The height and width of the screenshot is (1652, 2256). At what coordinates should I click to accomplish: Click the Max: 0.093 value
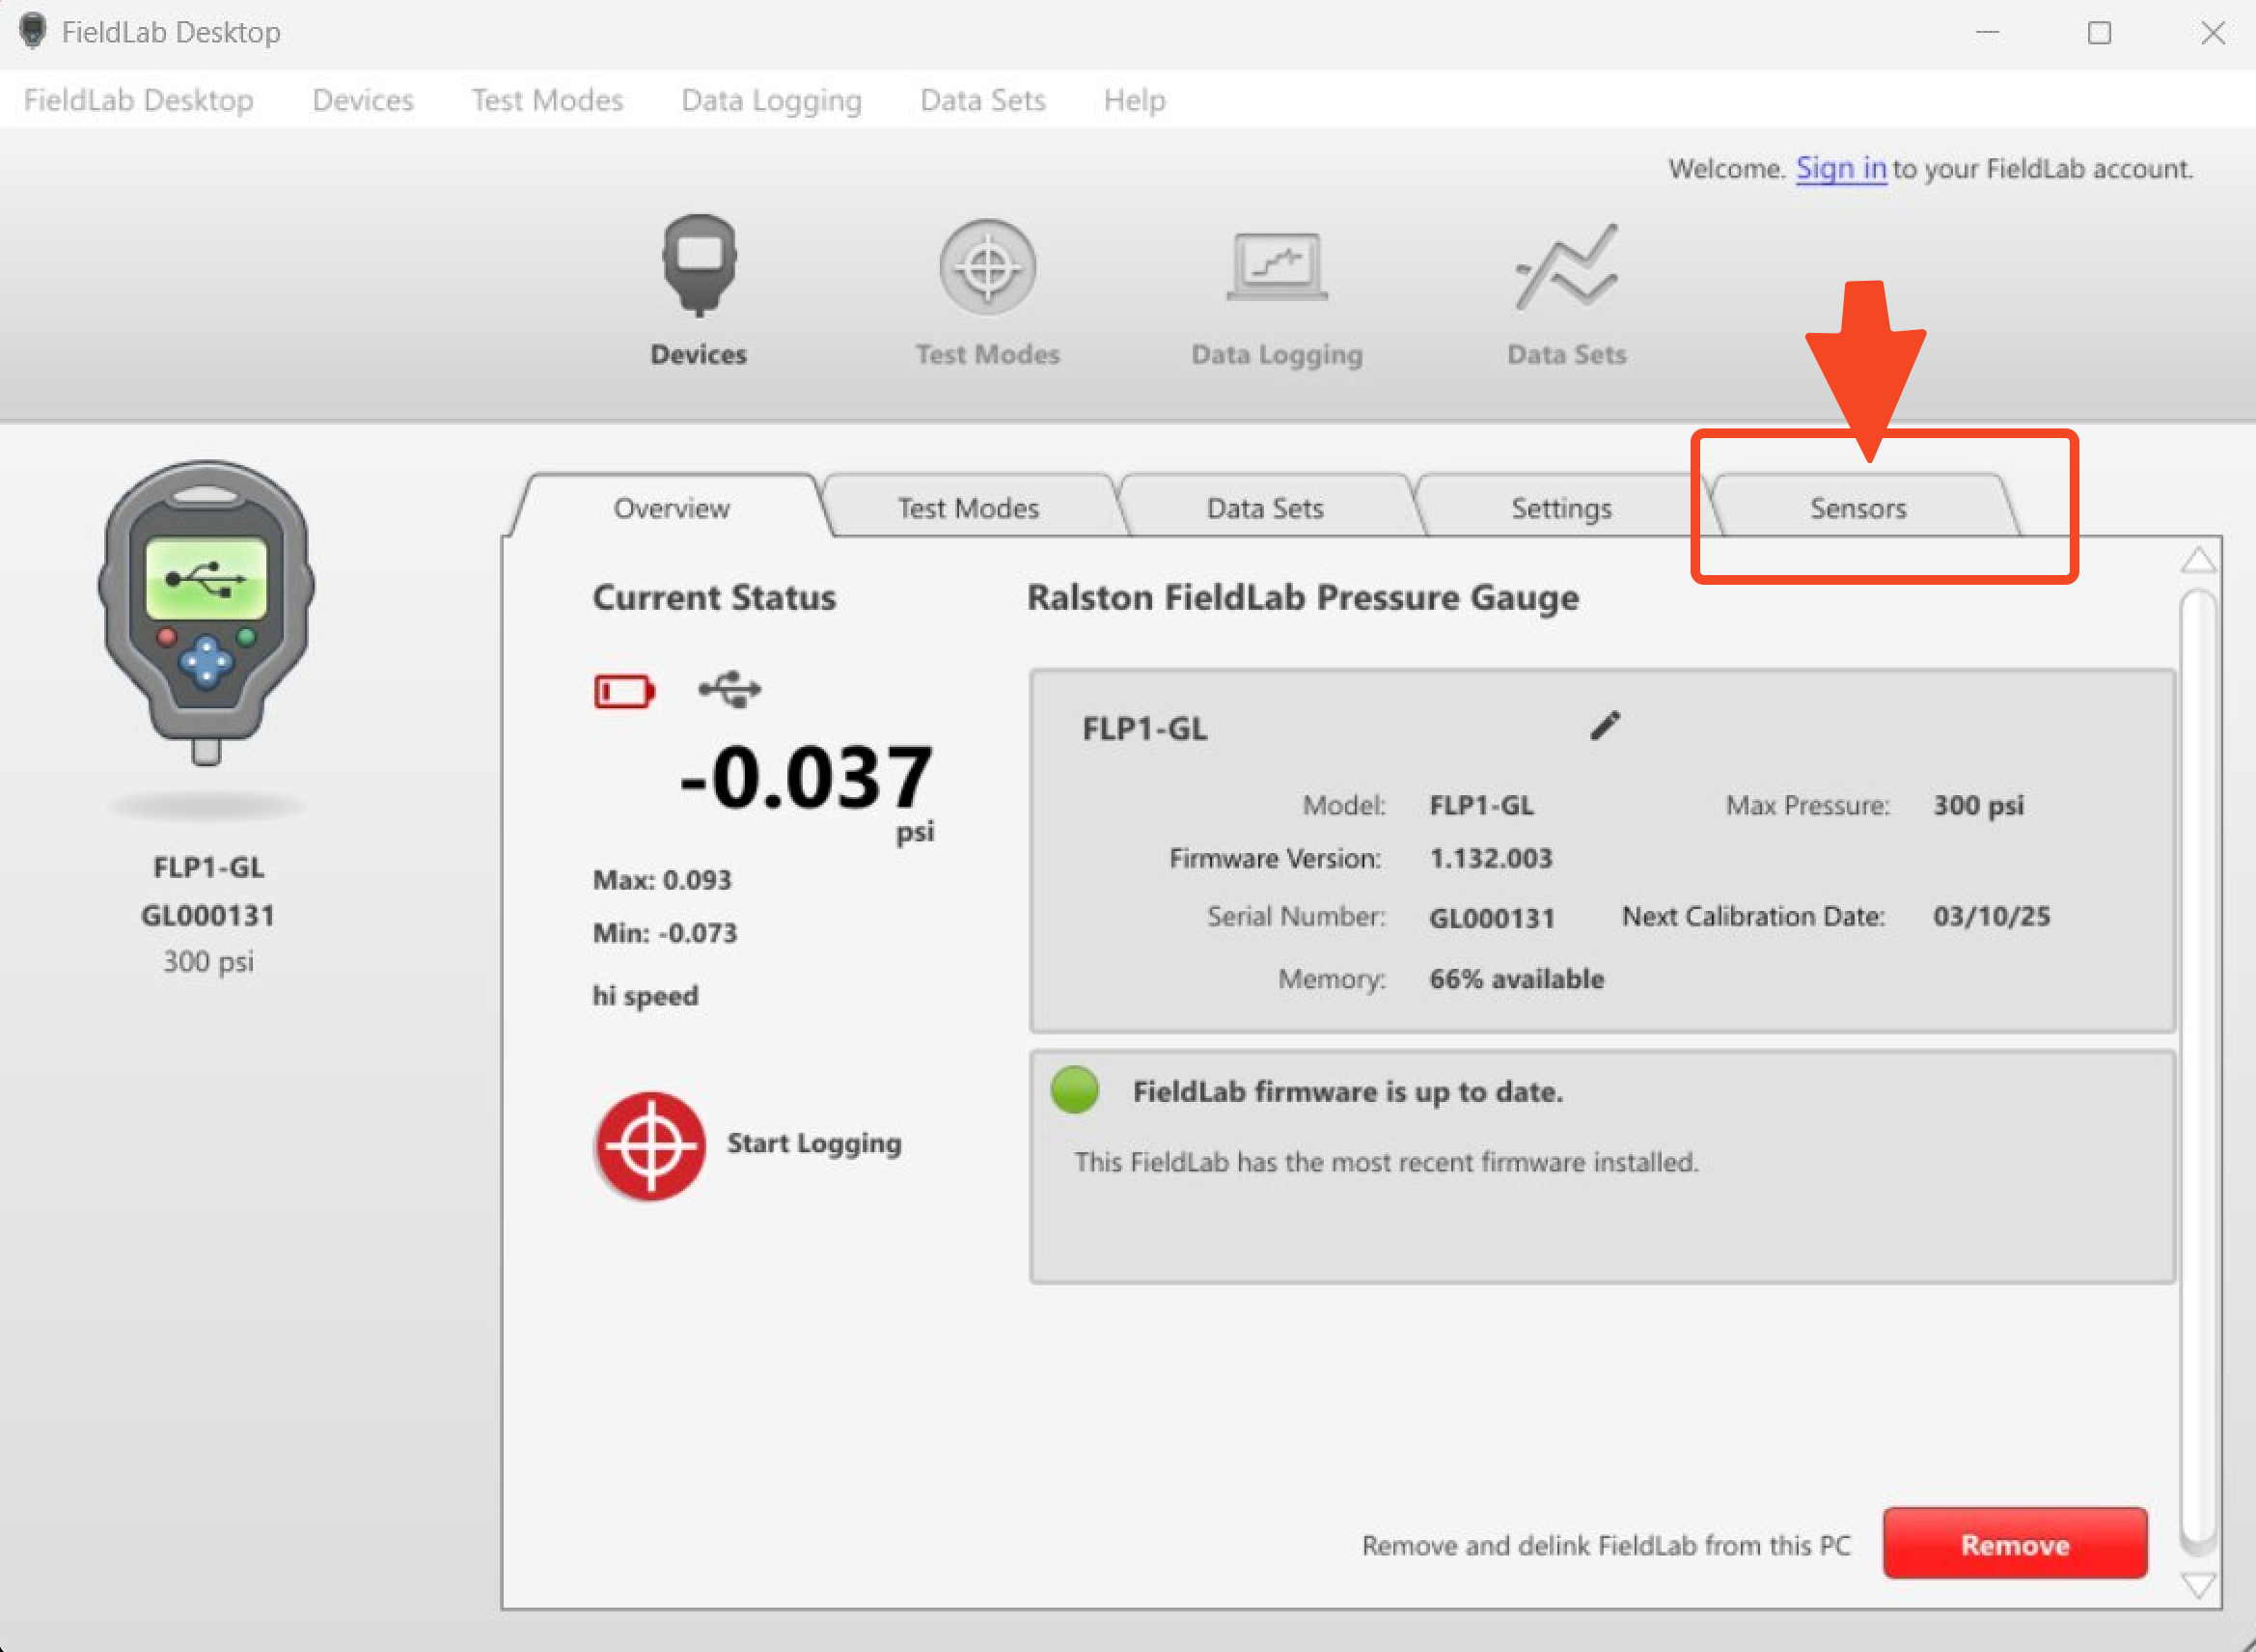(x=662, y=880)
